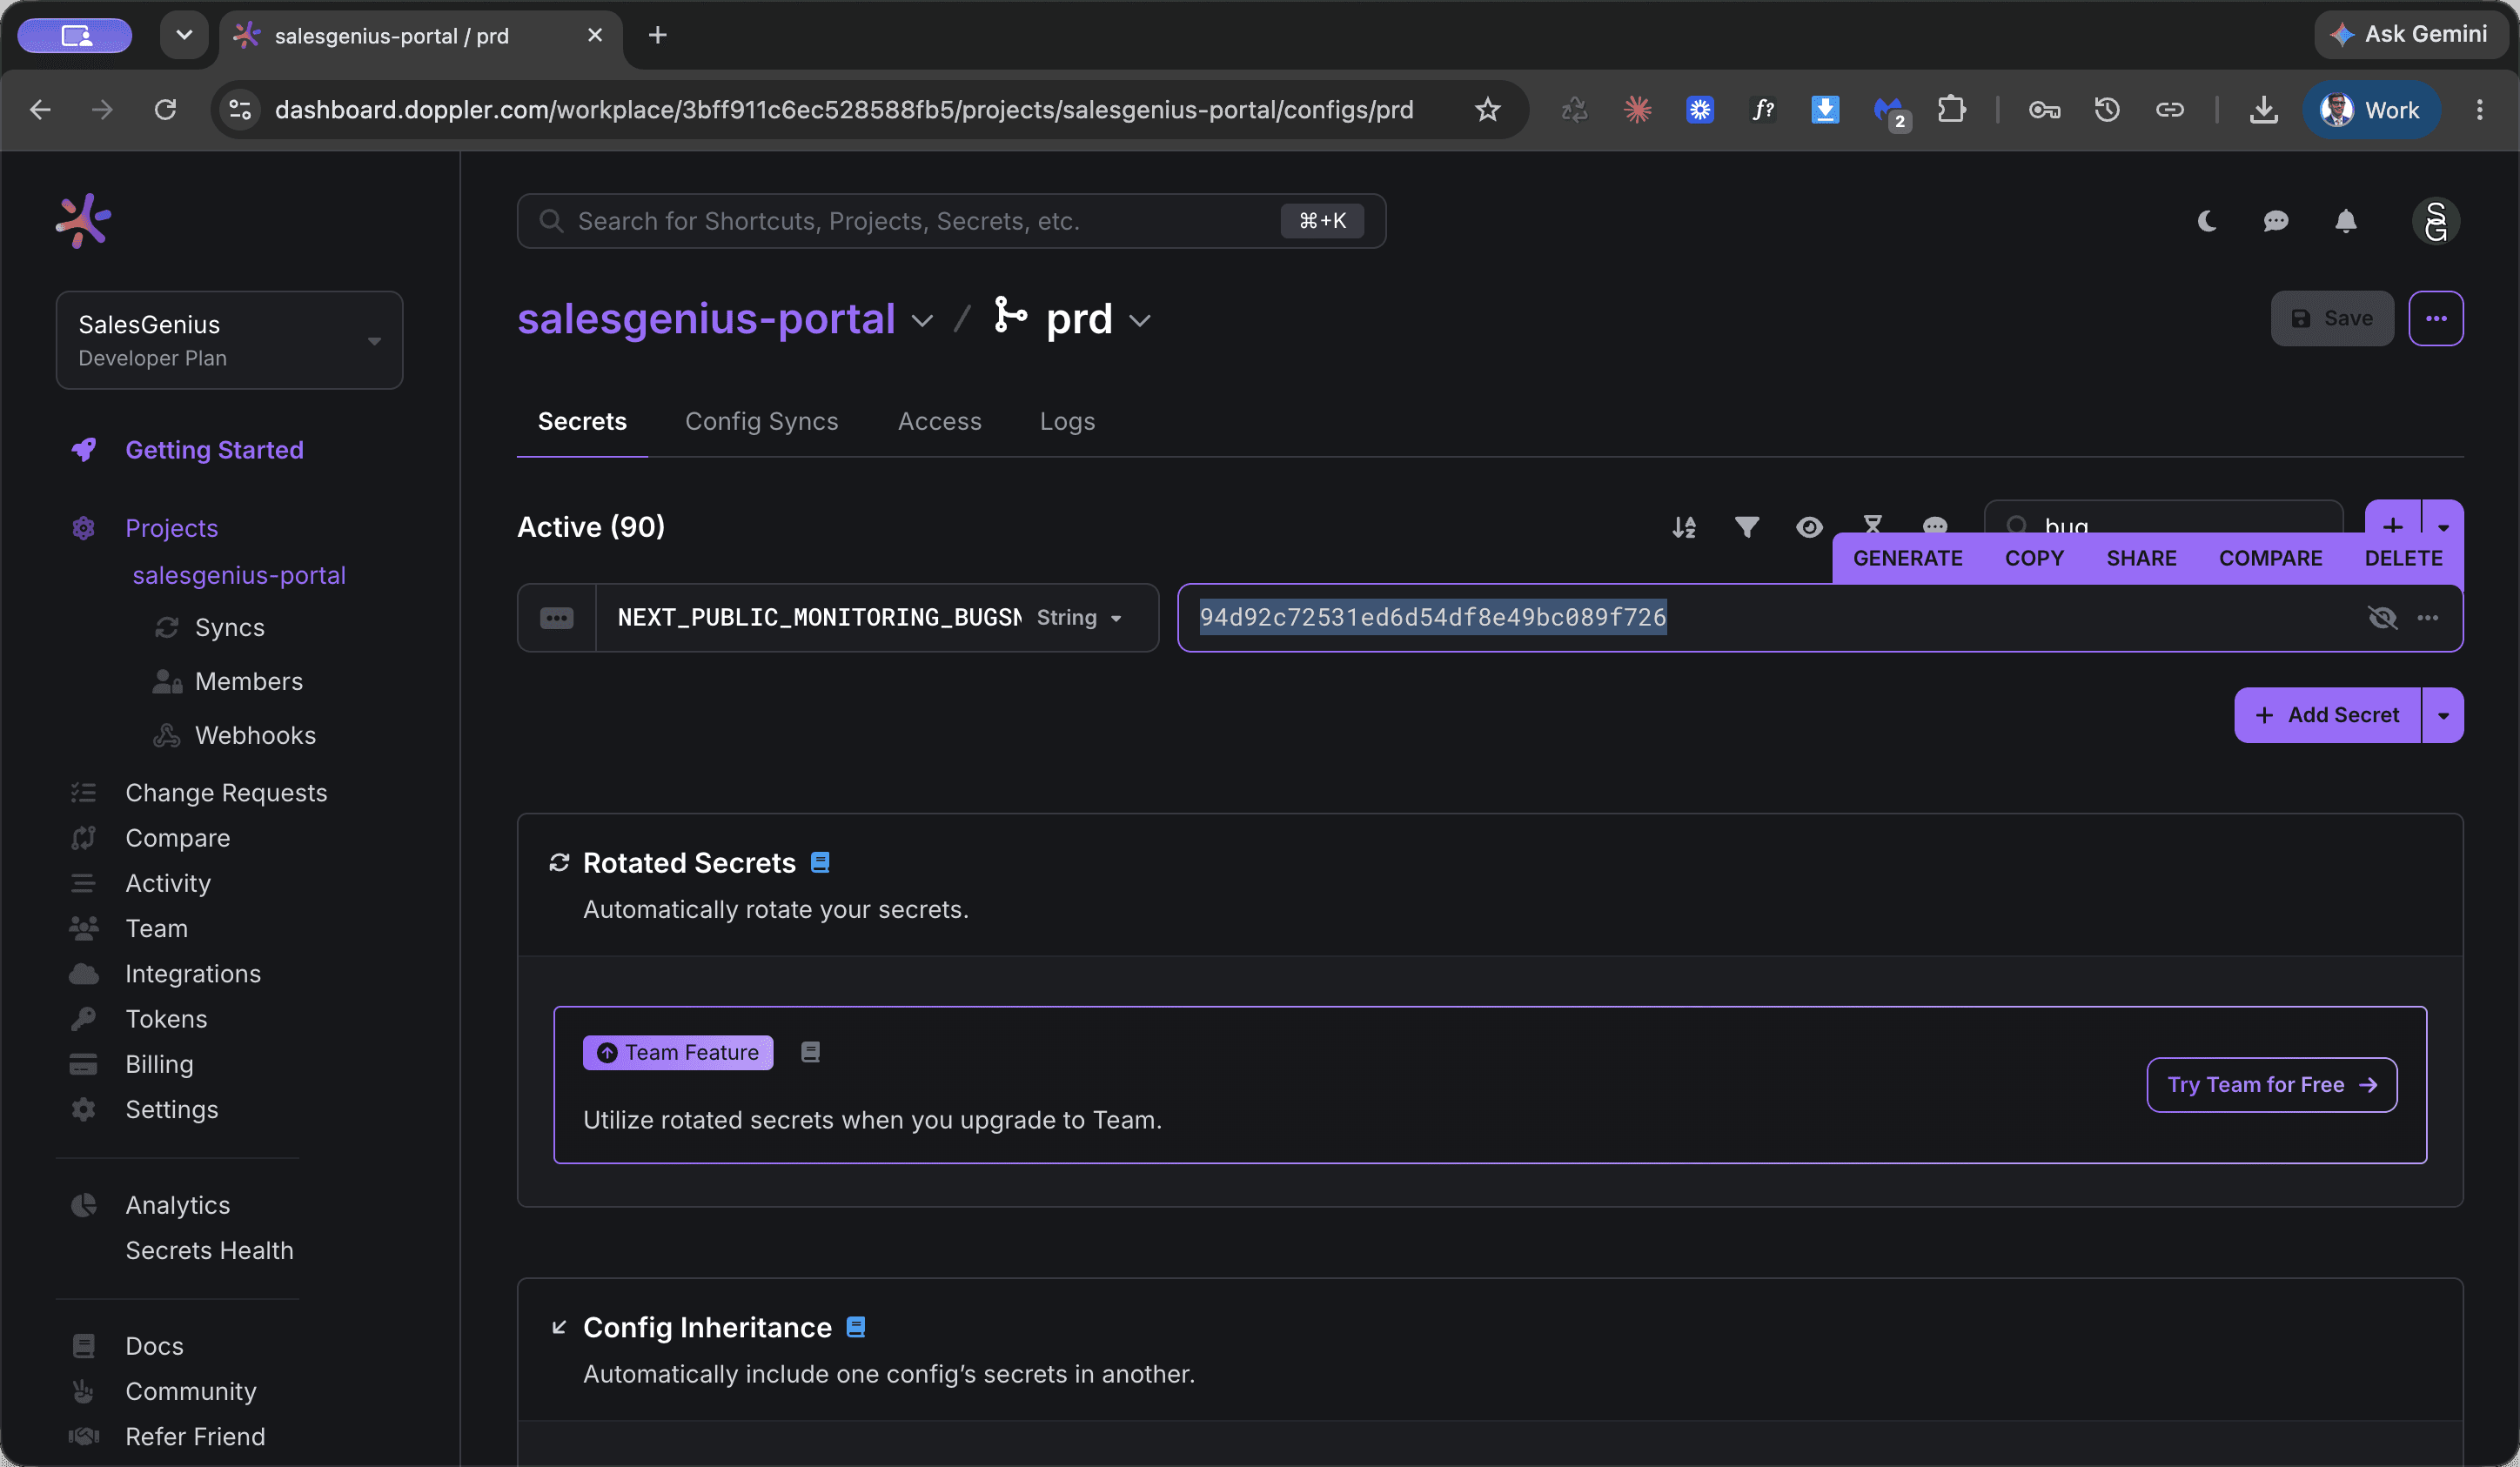Screen dimensions: 2520x1467
Task: Open config options ellipsis button next to Save
Action: pyautogui.click(x=2436, y=319)
